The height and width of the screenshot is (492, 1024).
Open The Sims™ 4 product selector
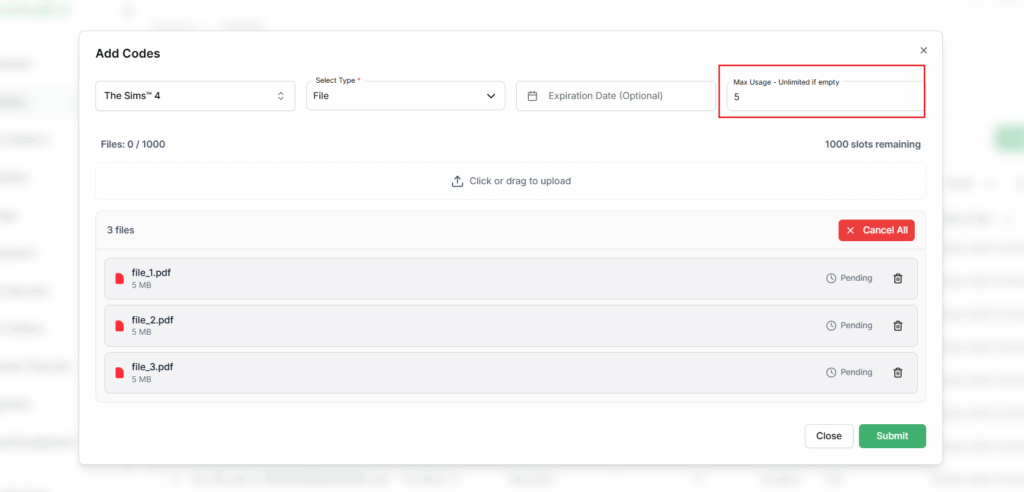[195, 96]
